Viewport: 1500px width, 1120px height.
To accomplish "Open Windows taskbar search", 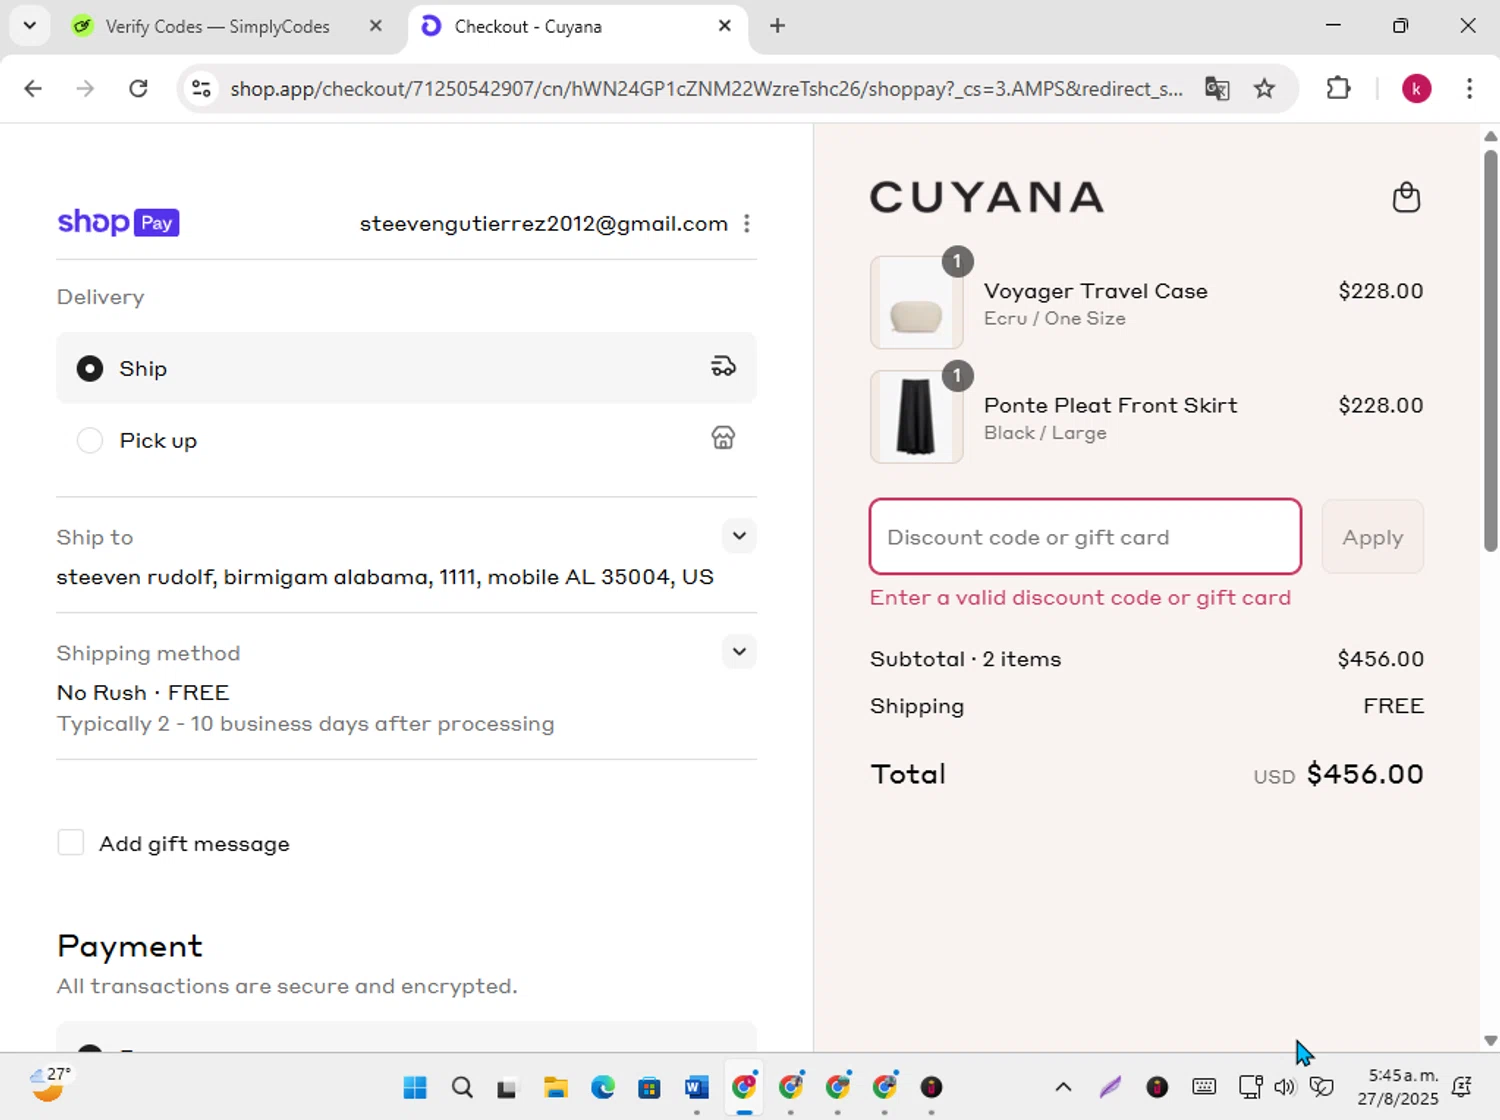I will coord(462,1087).
